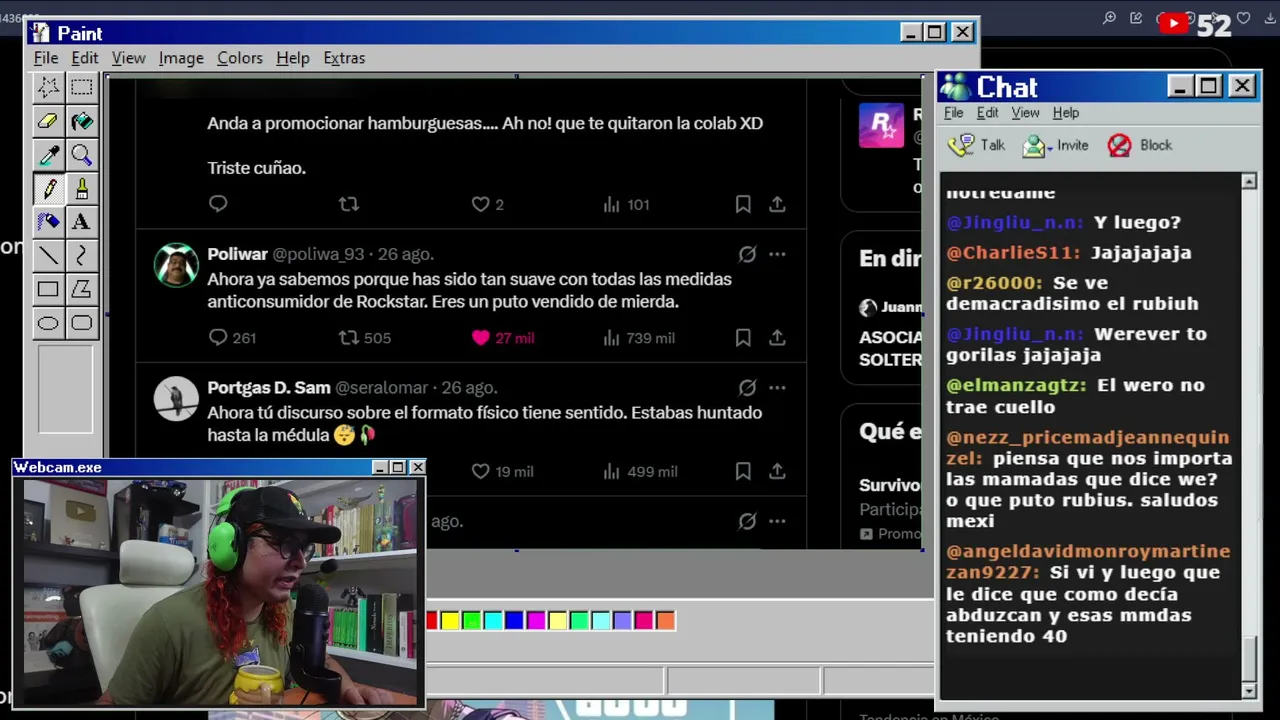Select the Curve tool in Paint

click(x=82, y=255)
